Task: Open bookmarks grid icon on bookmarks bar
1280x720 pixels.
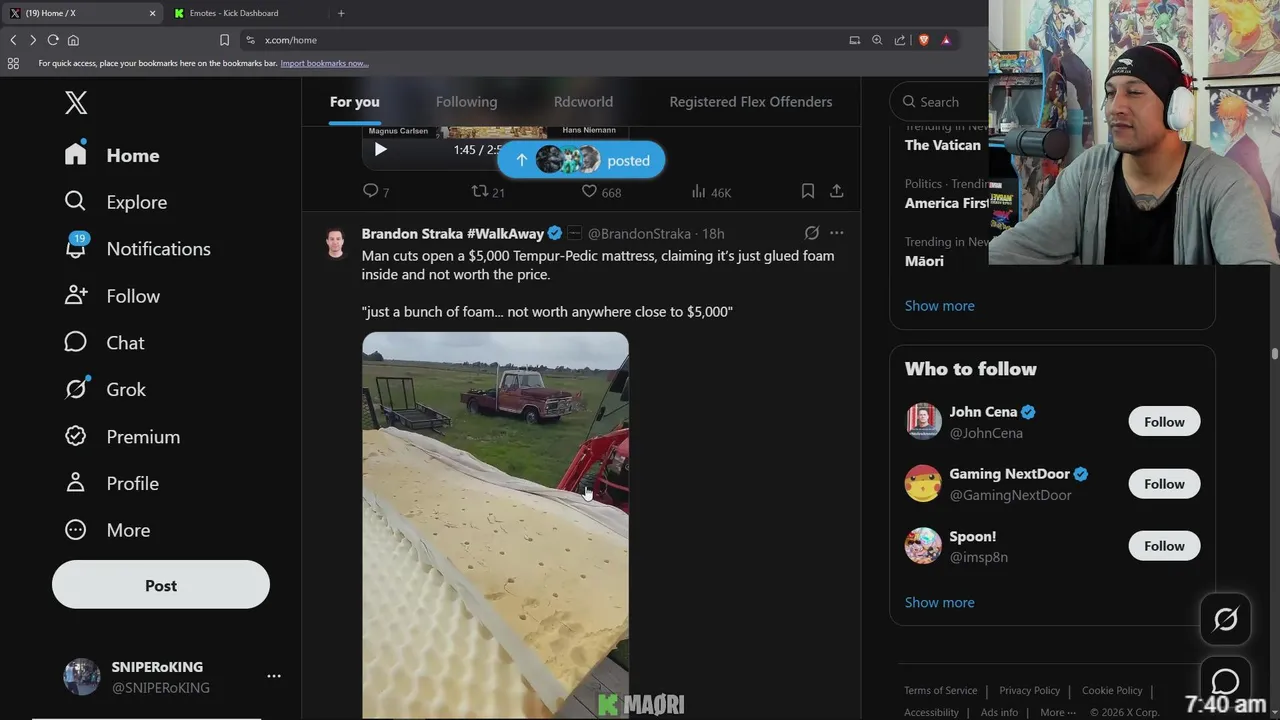Action: [13, 63]
